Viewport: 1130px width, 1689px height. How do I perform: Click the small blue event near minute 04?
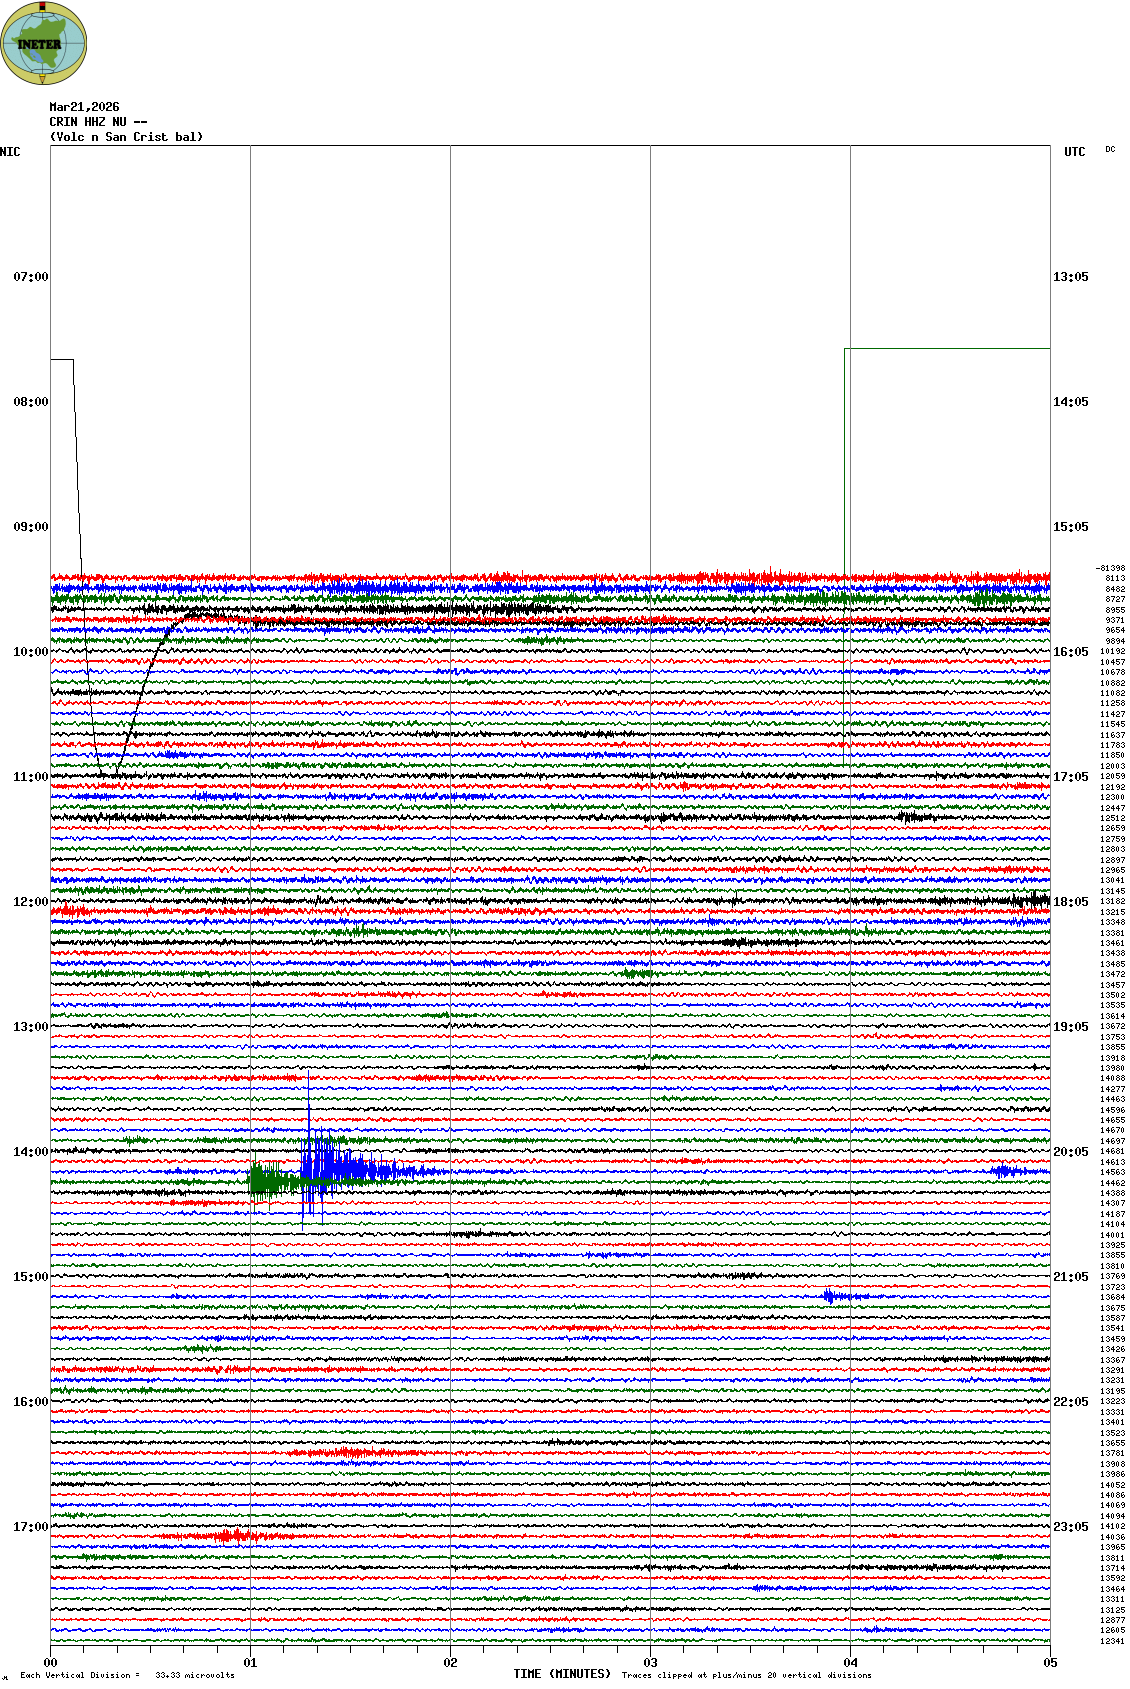point(832,1297)
